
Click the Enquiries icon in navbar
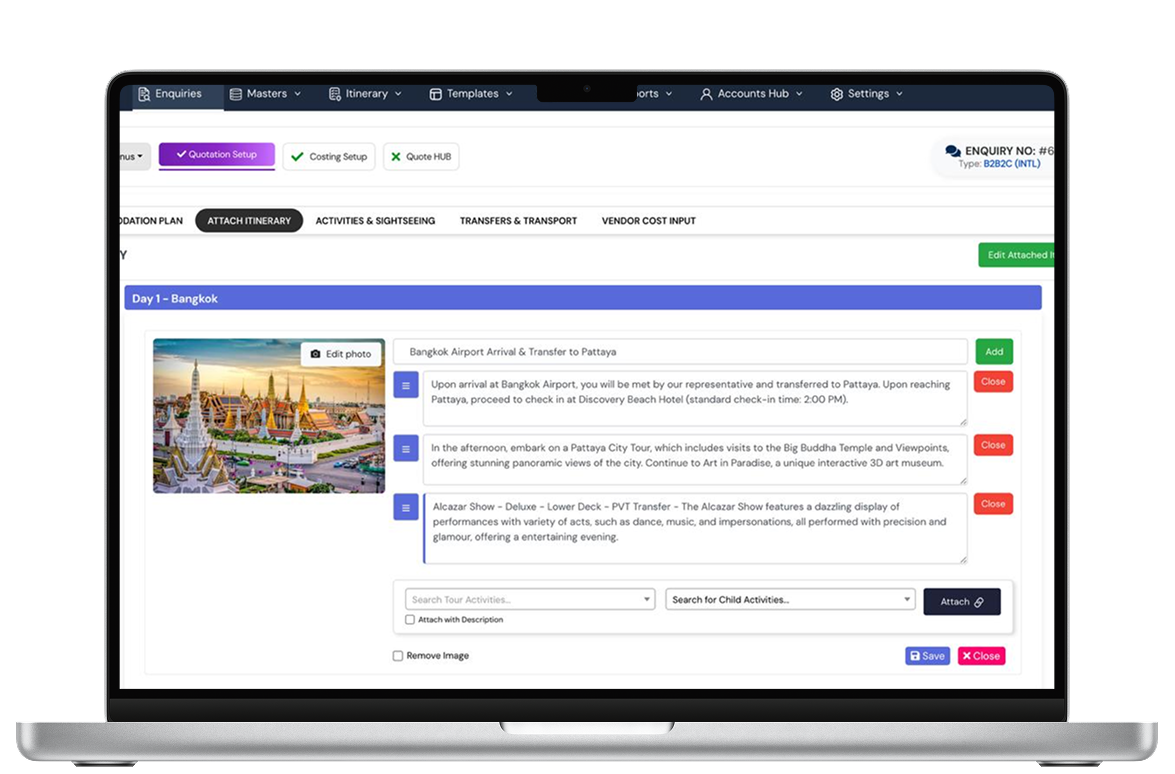(x=144, y=94)
